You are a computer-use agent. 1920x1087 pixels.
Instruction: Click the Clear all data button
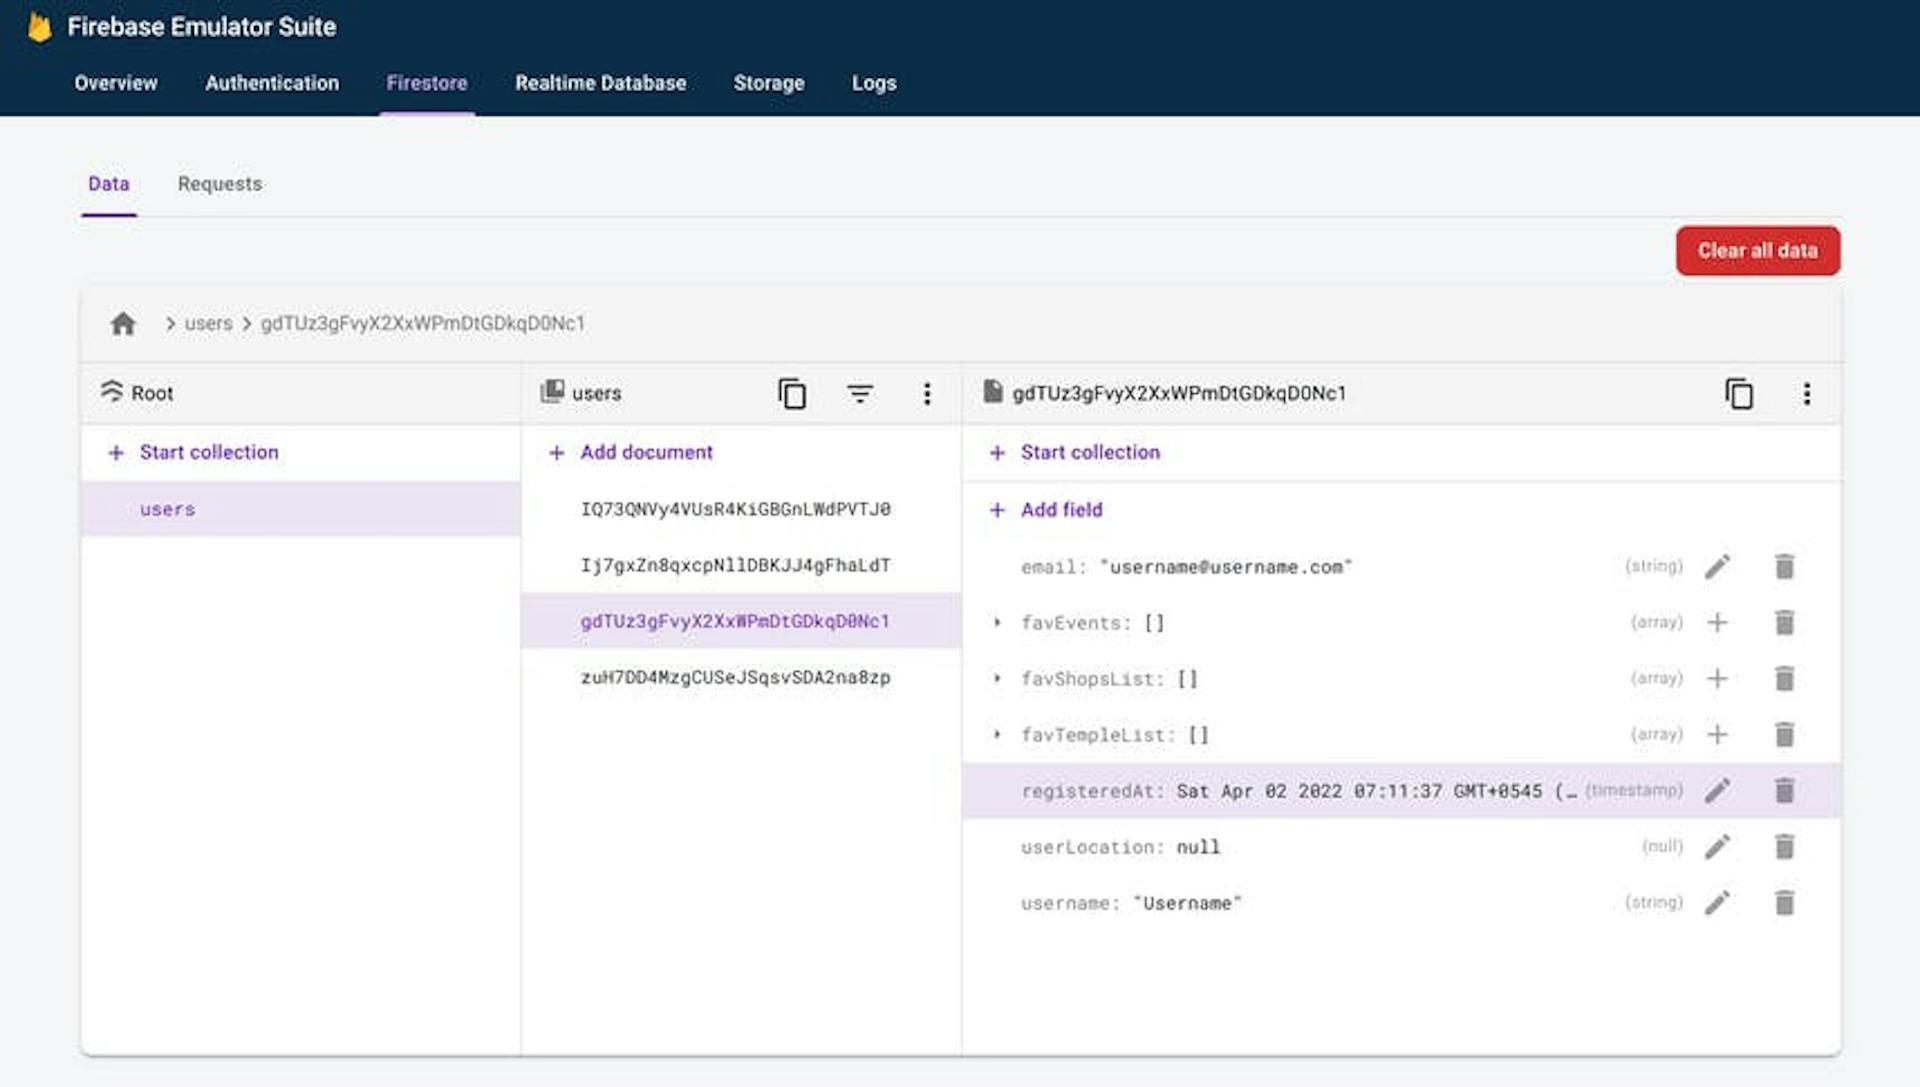1758,251
